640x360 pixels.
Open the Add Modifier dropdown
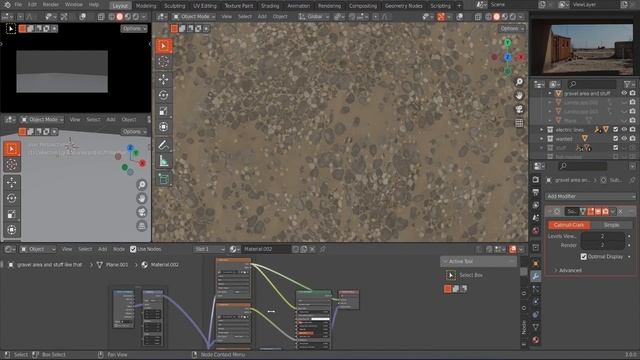[590, 196]
